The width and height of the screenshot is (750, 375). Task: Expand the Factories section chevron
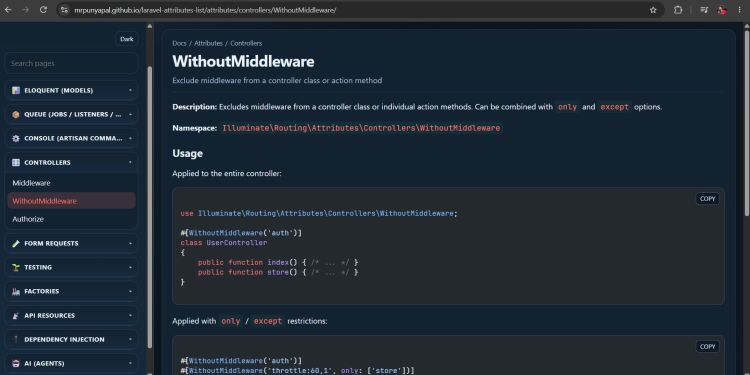pos(130,291)
